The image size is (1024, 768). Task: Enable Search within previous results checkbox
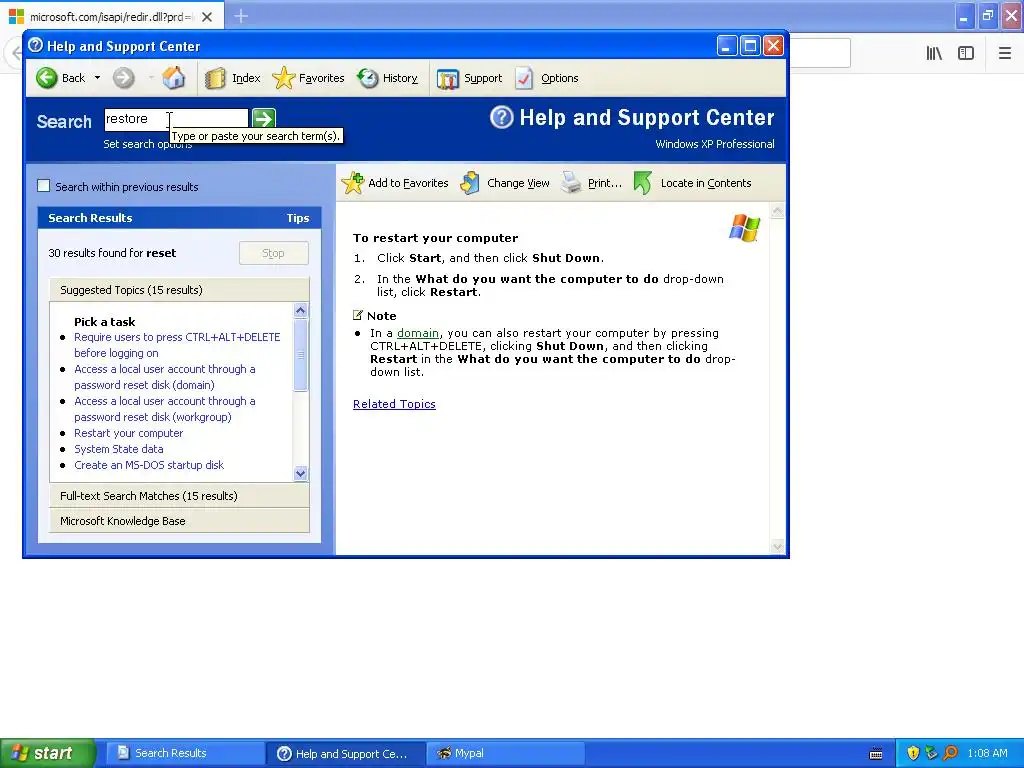pyautogui.click(x=44, y=186)
